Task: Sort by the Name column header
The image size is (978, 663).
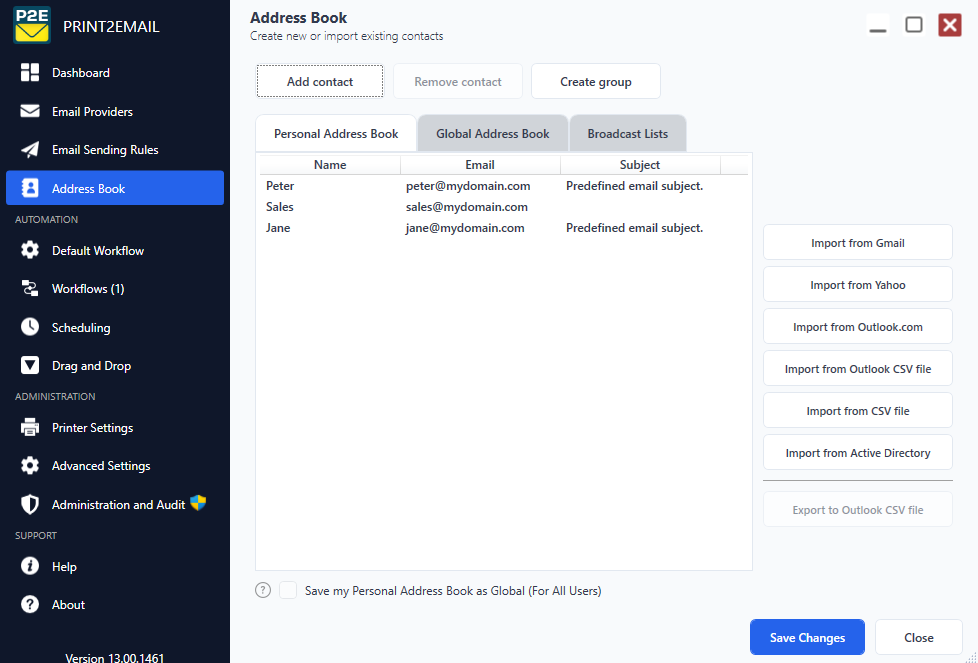Action: [x=330, y=165]
